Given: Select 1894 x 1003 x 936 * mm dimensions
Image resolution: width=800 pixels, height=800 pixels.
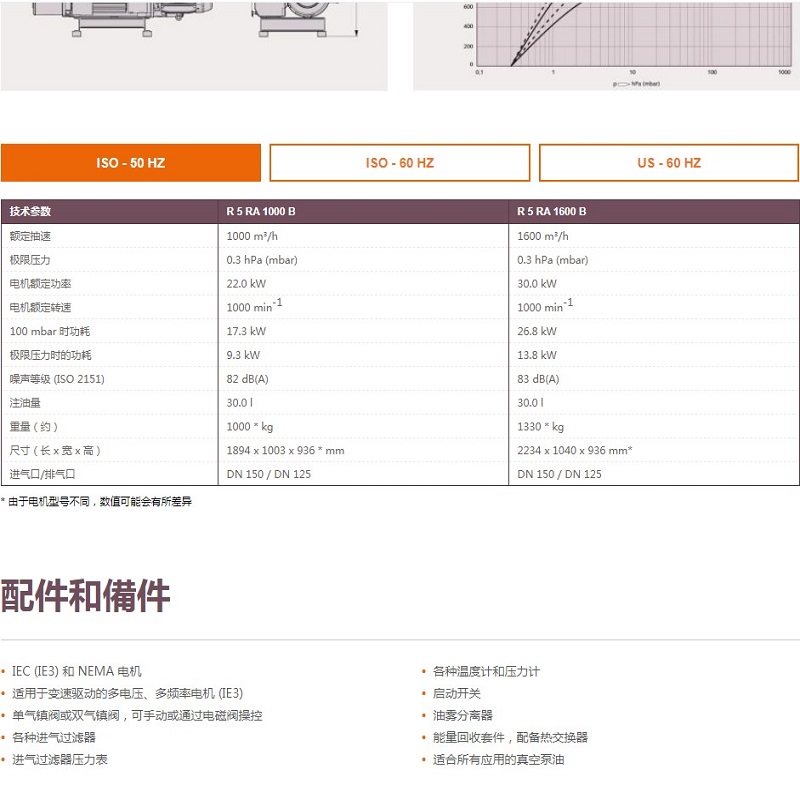Looking at the screenshot, I should [285, 451].
